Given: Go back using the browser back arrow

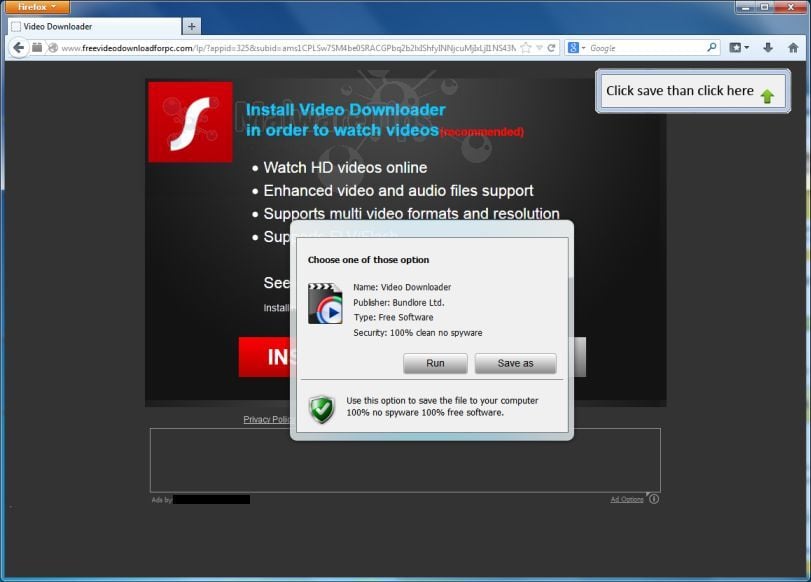Looking at the screenshot, I should 19,48.
